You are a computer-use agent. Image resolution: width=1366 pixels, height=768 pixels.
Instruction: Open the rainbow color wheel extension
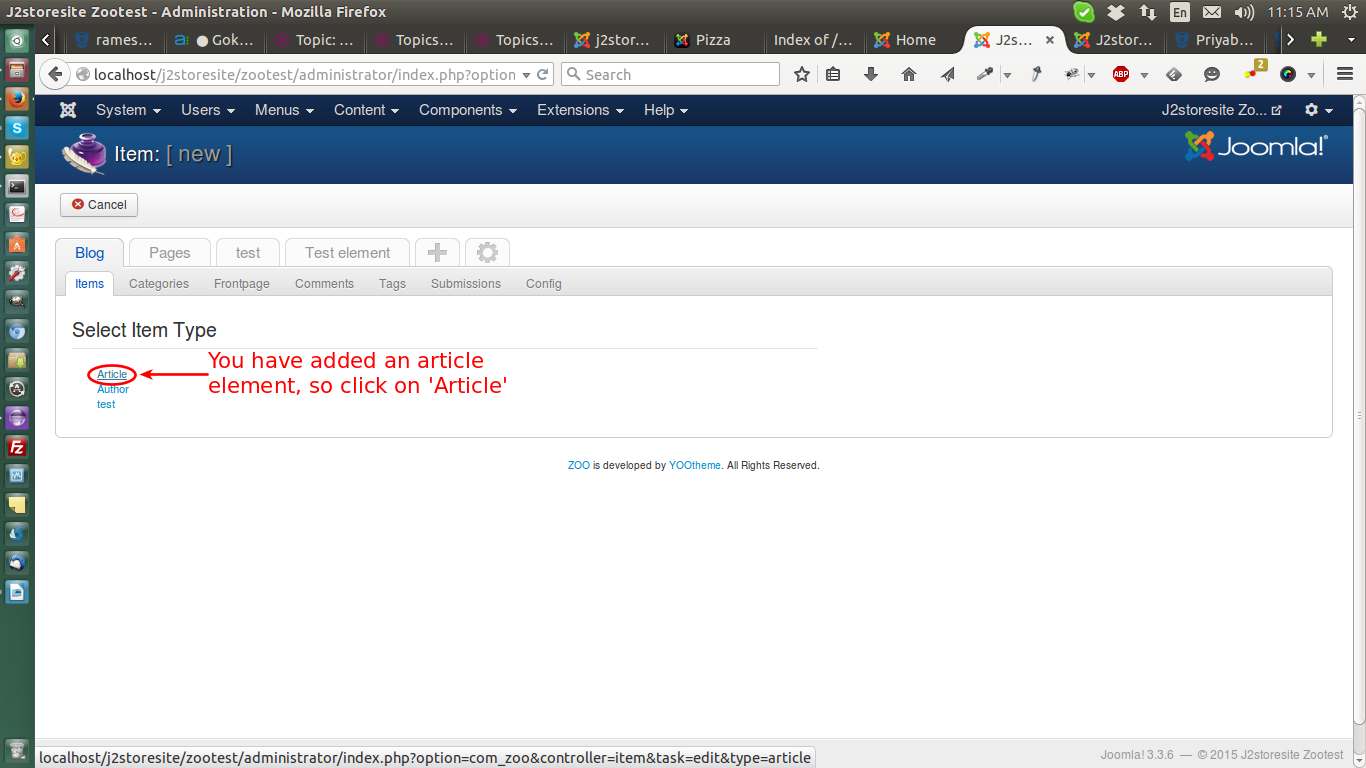click(x=1288, y=74)
